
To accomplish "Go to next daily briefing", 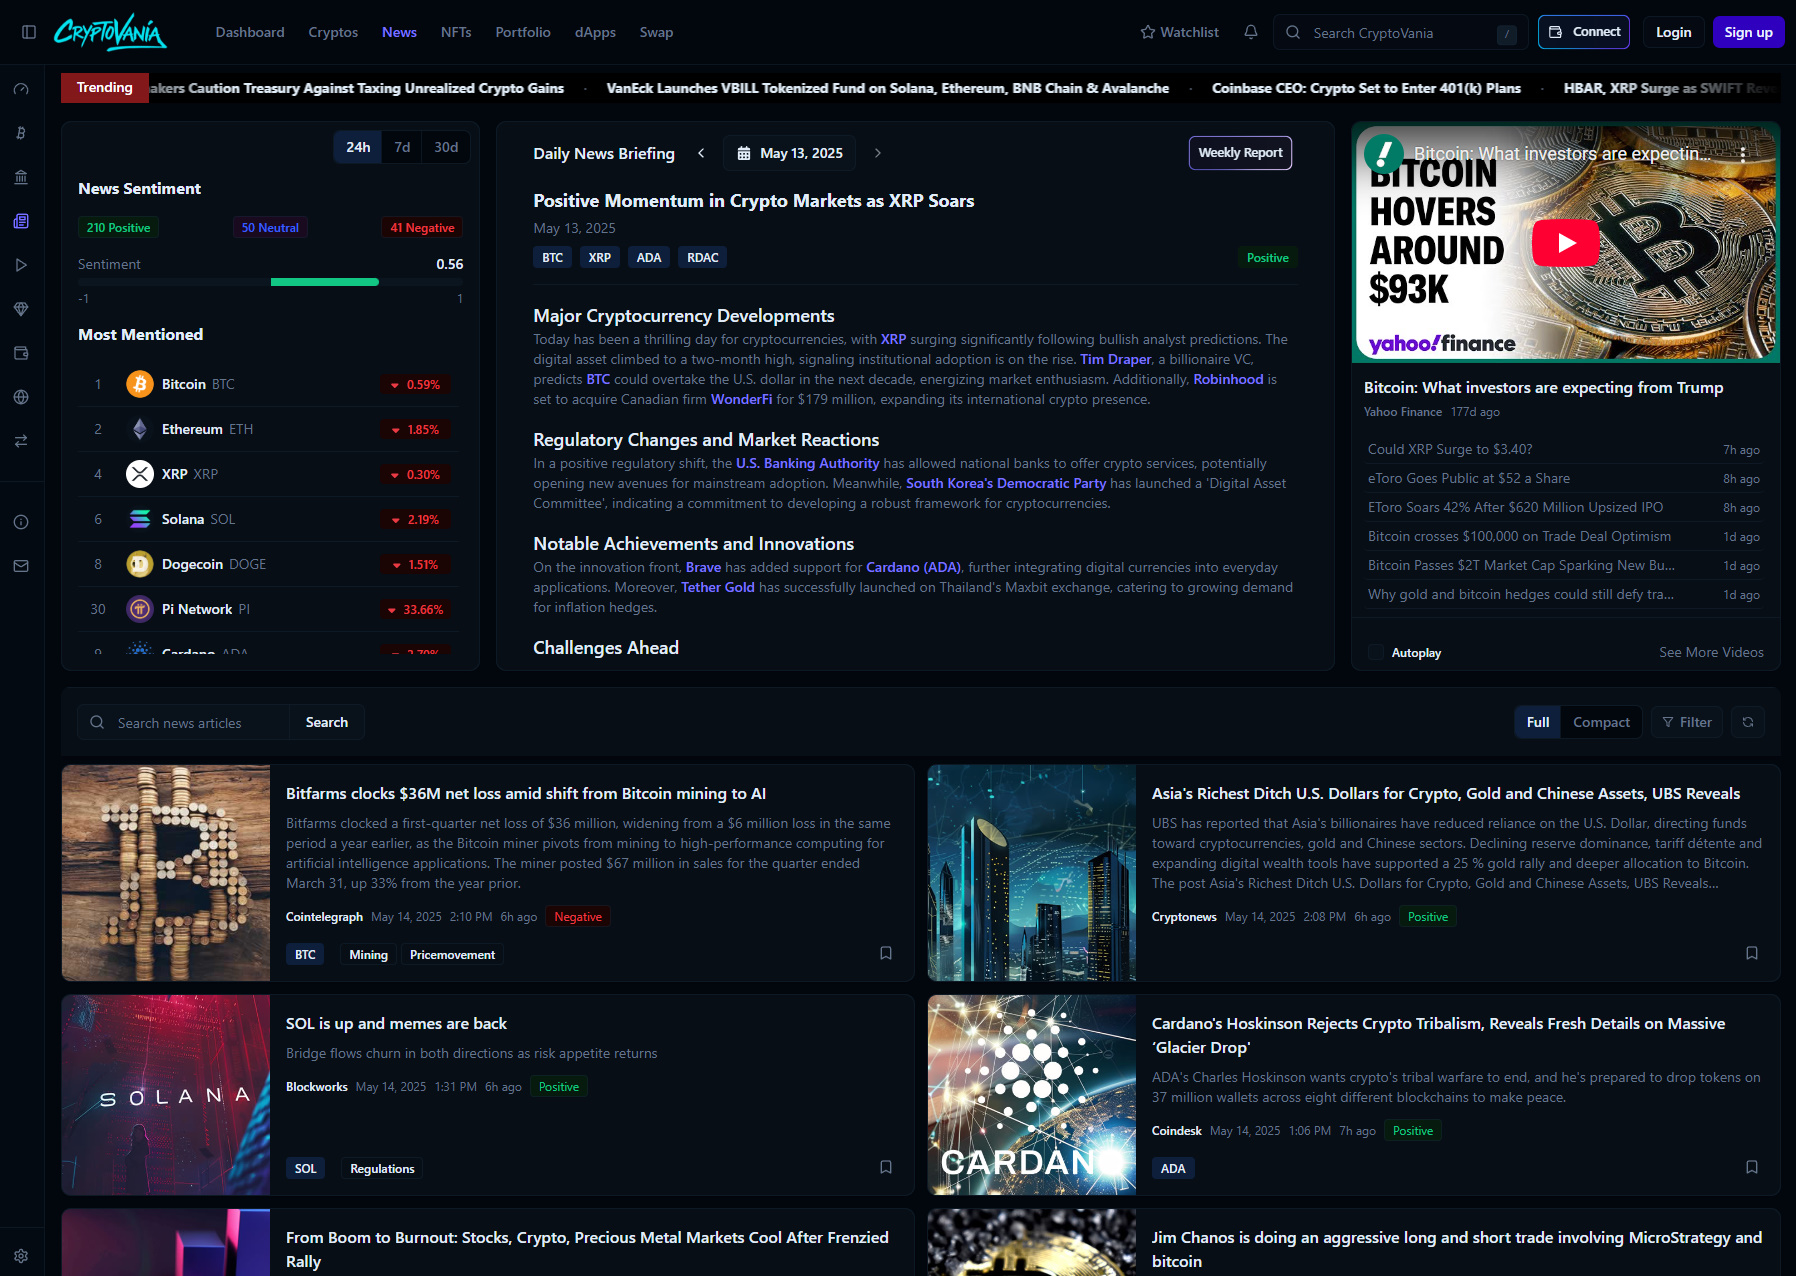I will coord(878,153).
